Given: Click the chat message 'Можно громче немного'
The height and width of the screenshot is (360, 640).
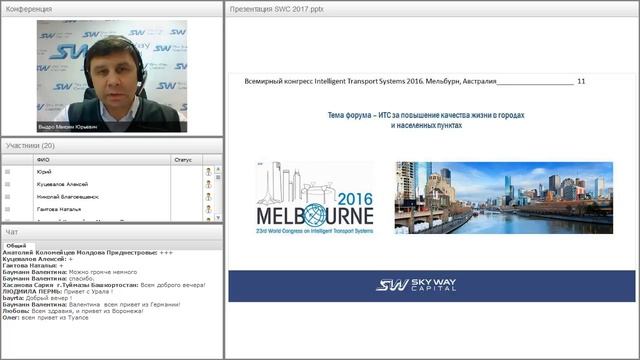Looking at the screenshot, I should (70, 272).
